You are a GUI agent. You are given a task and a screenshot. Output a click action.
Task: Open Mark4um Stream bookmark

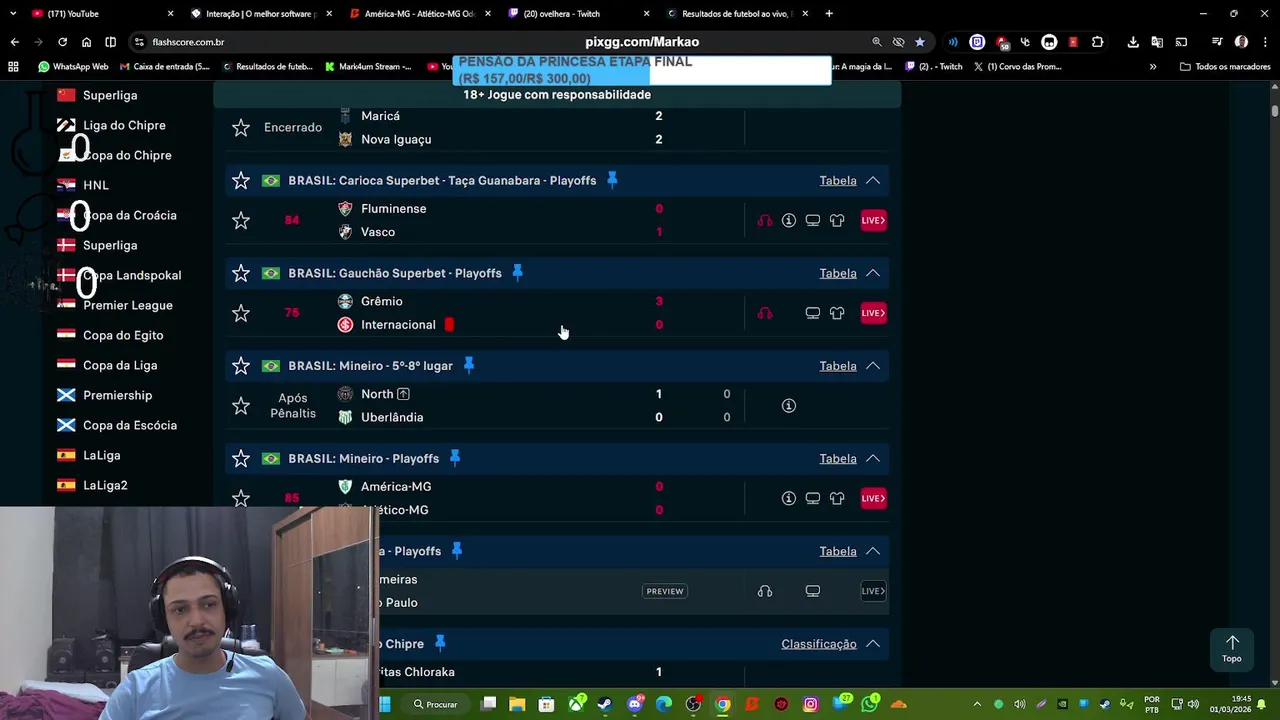point(369,67)
